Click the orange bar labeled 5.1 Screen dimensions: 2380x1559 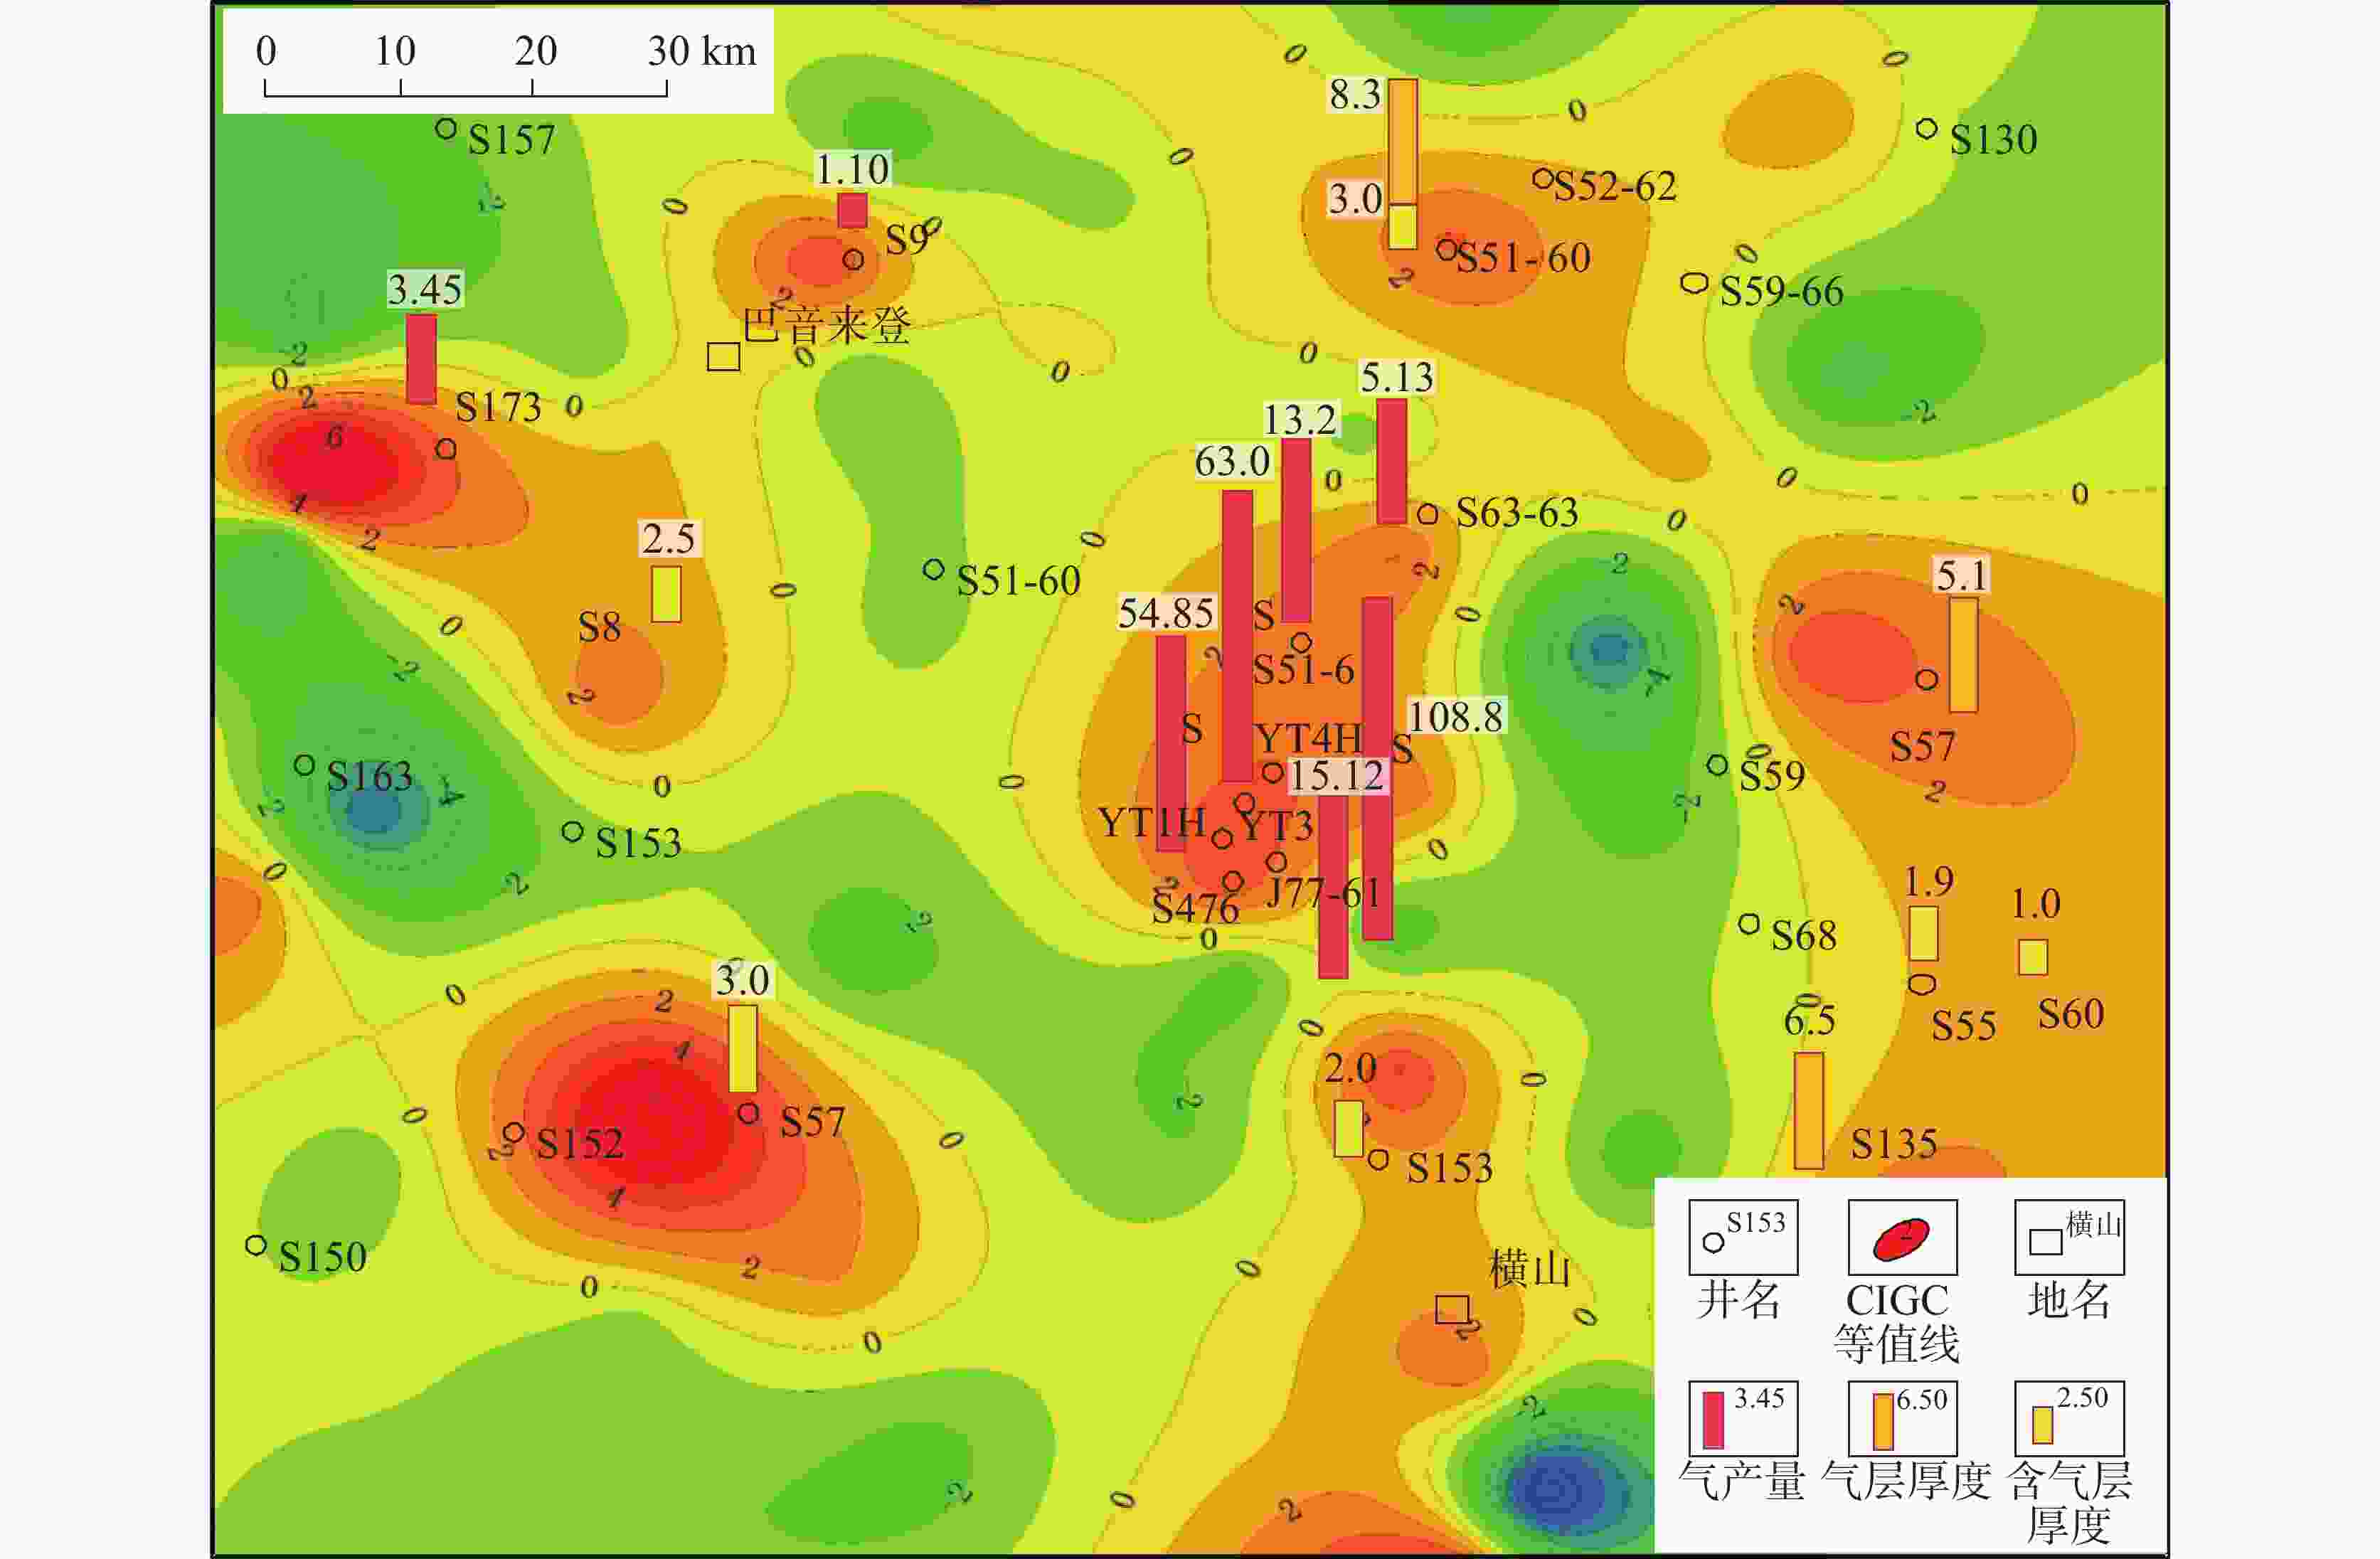pyautogui.click(x=1963, y=655)
